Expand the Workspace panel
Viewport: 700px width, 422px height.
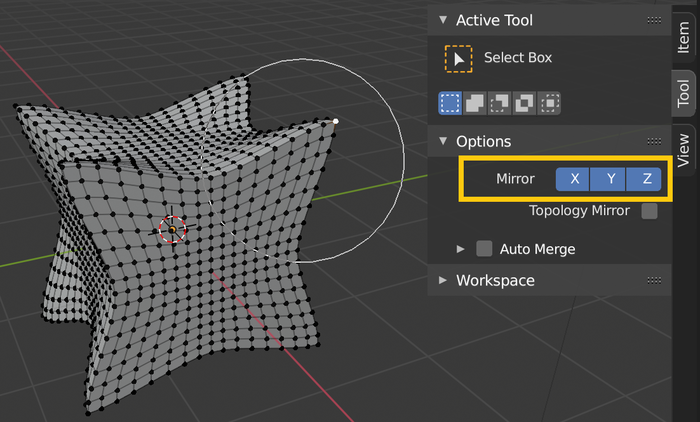tap(443, 281)
